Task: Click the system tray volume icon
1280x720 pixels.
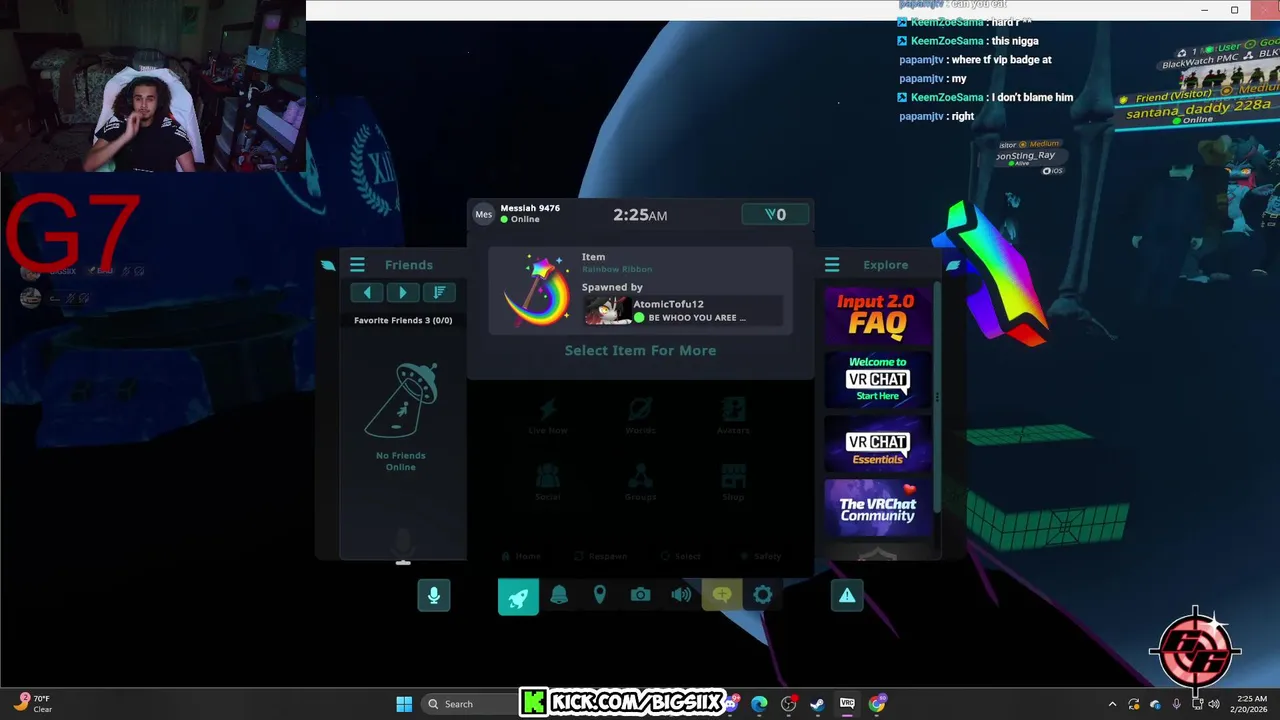Action: (1214, 704)
